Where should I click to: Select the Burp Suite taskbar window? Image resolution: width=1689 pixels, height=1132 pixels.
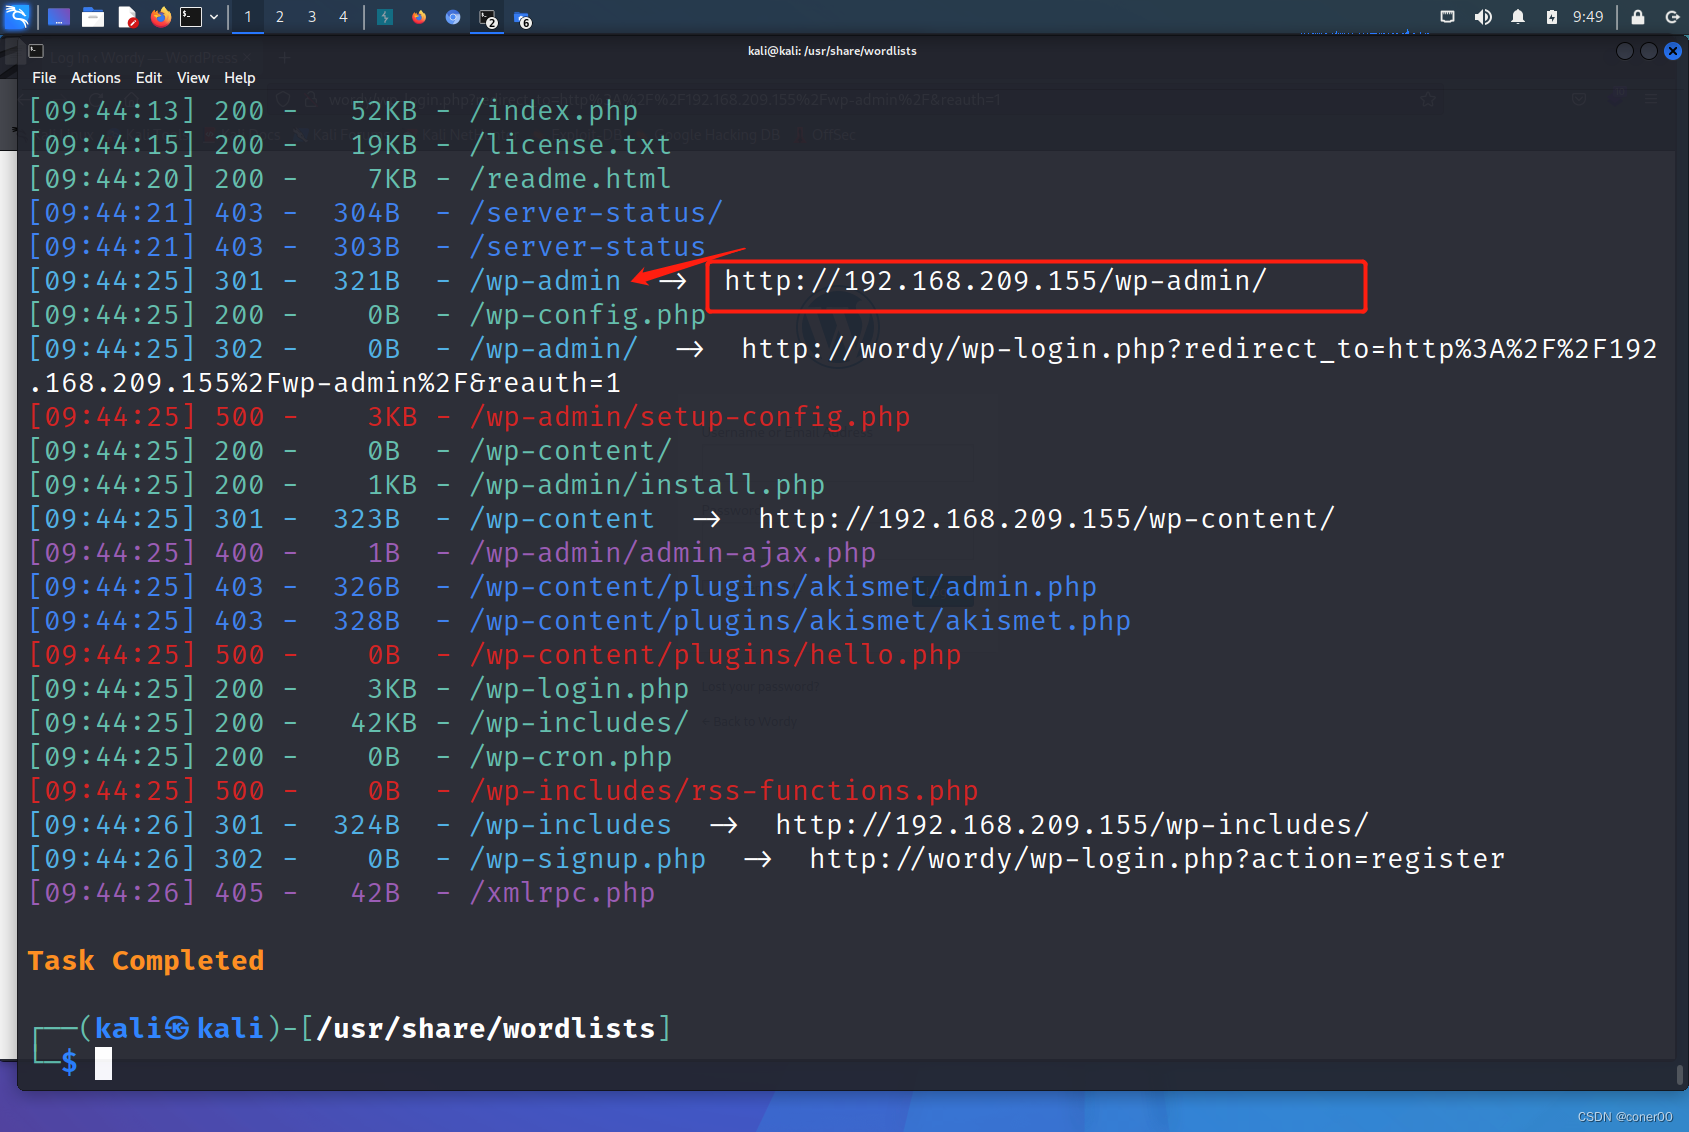tap(385, 17)
